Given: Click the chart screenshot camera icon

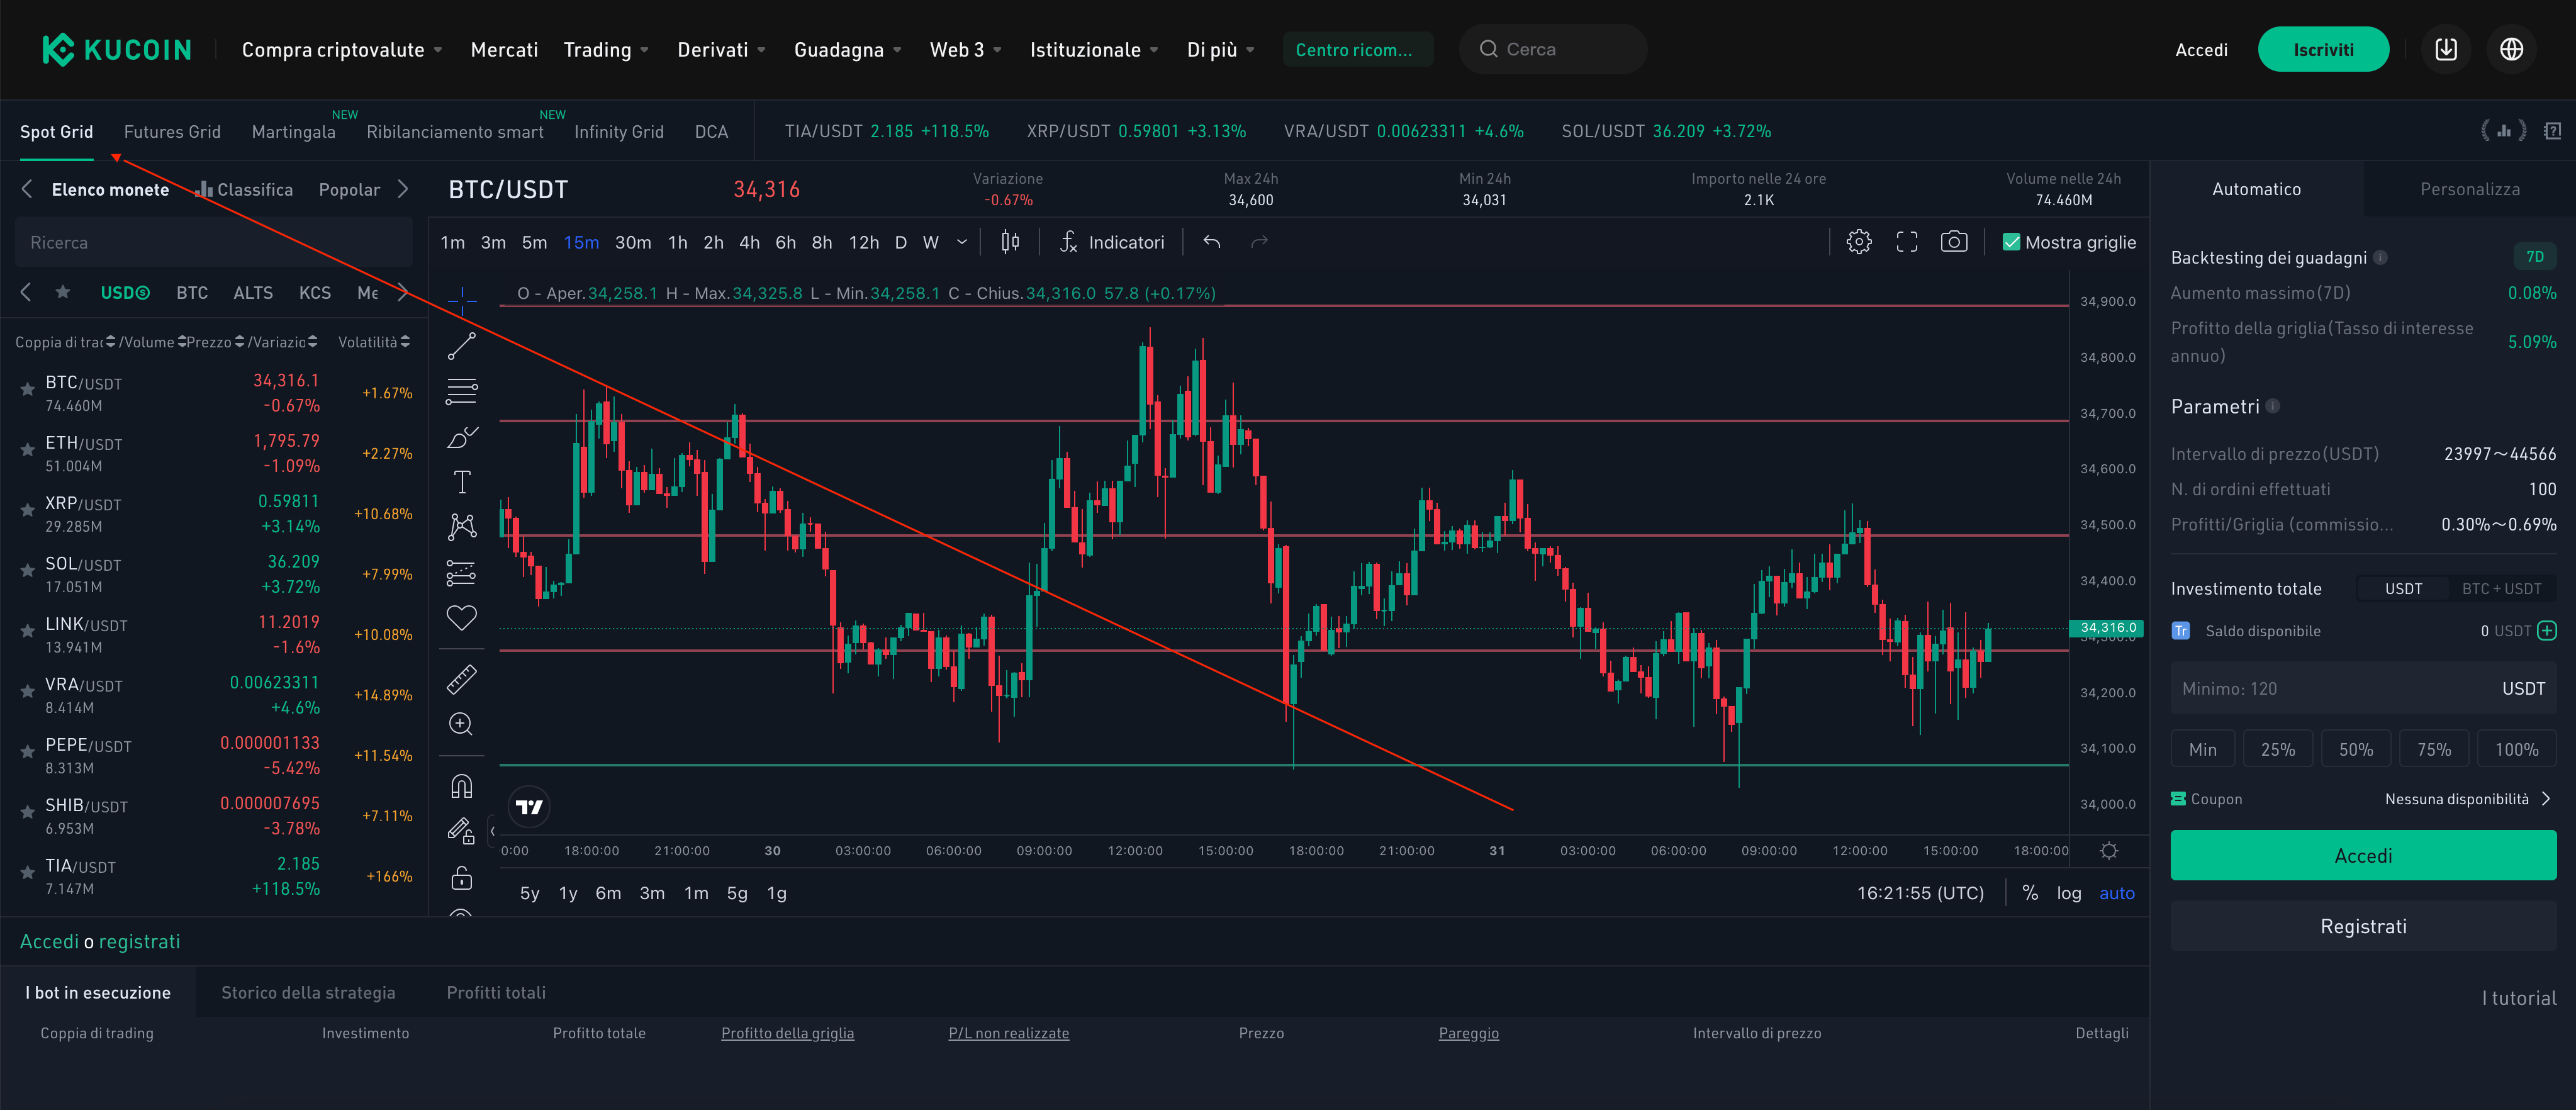Looking at the screenshot, I should 1953,242.
